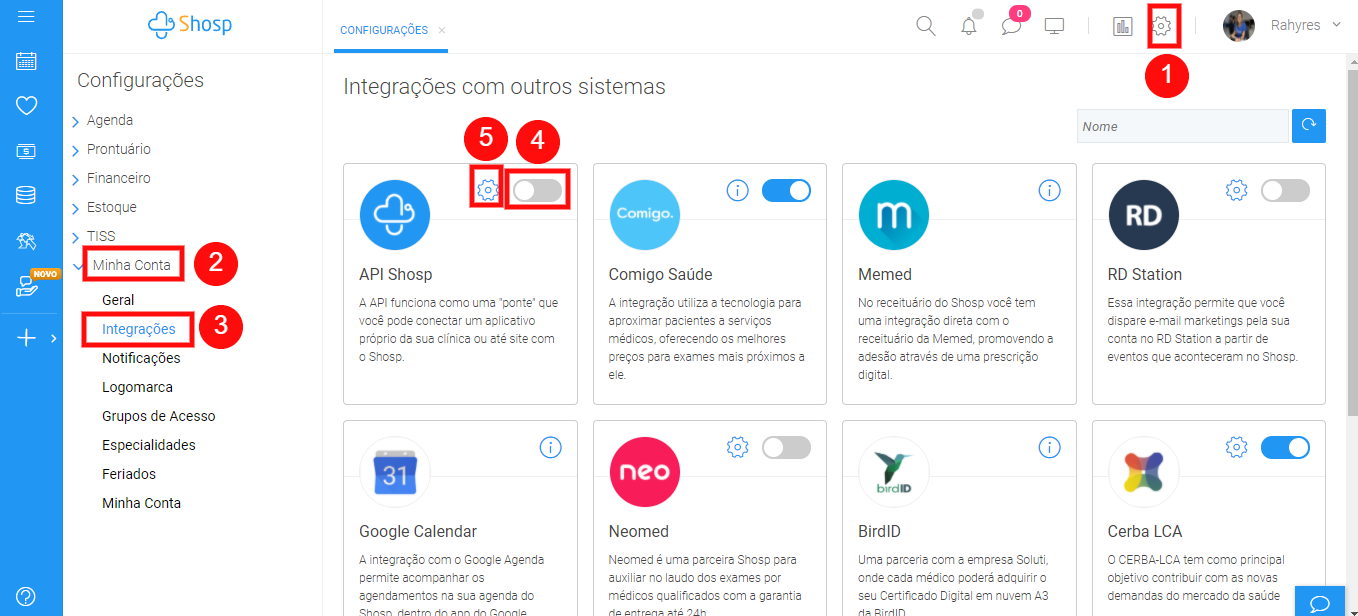The image size is (1358, 616).
Task: Open Notificações settings
Action: (141, 358)
